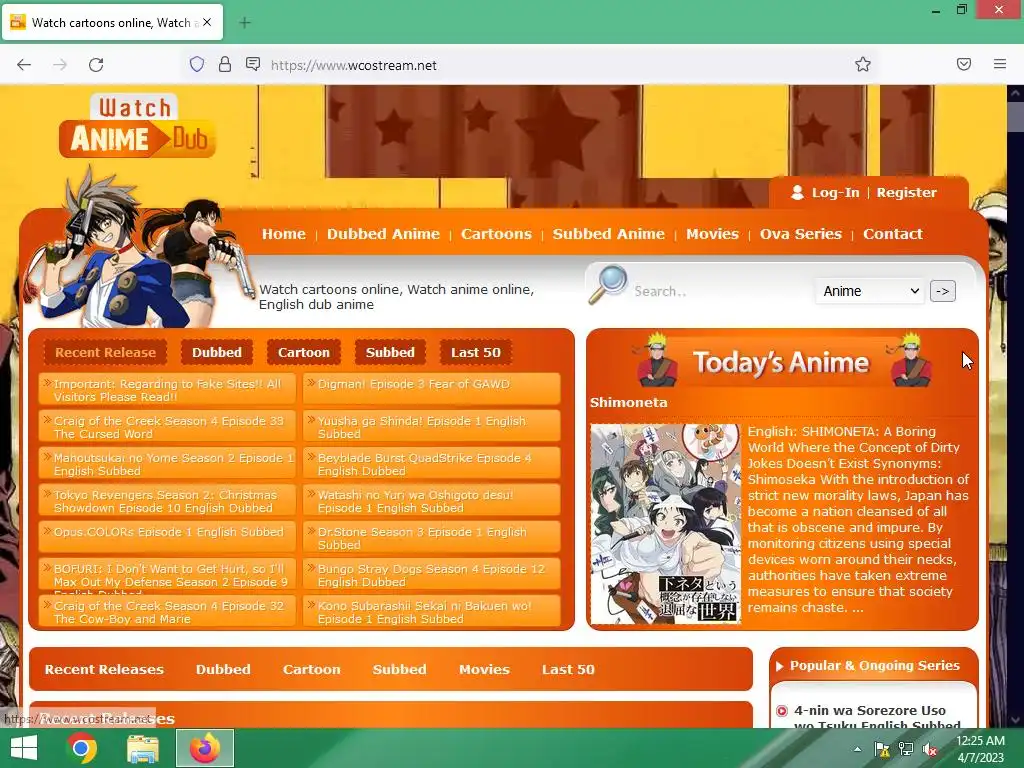The width and height of the screenshot is (1024, 768).
Task: Open Movies in top navigation
Action: pos(712,234)
